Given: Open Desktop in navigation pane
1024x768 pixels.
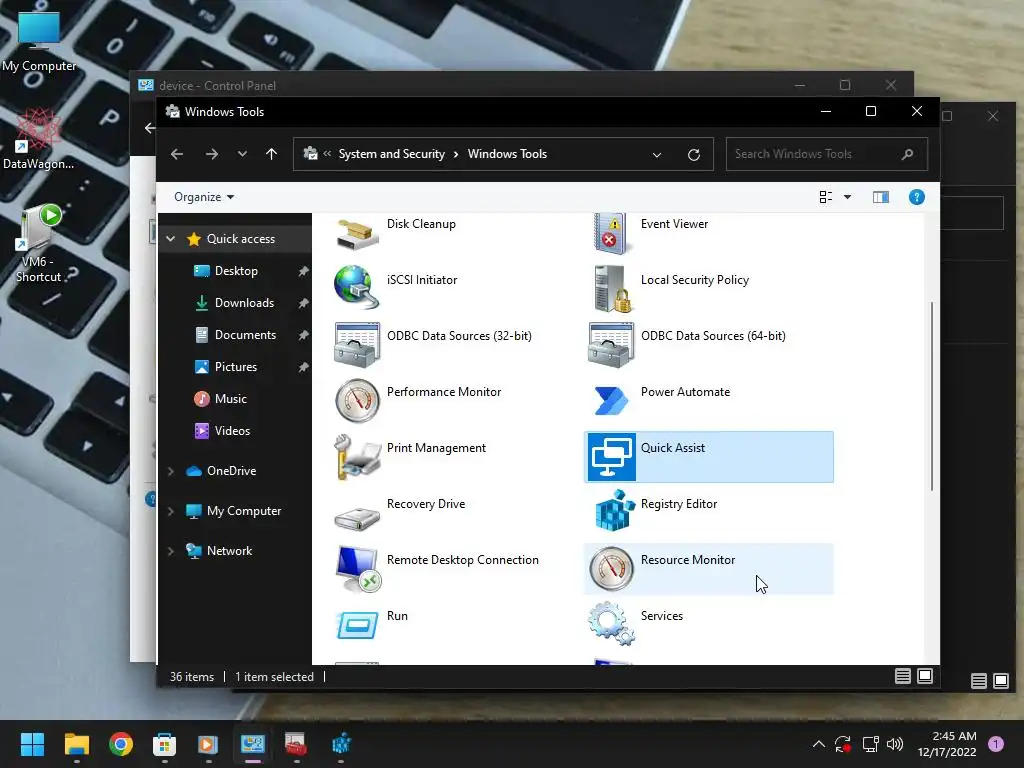Looking at the screenshot, I should [x=236, y=271].
